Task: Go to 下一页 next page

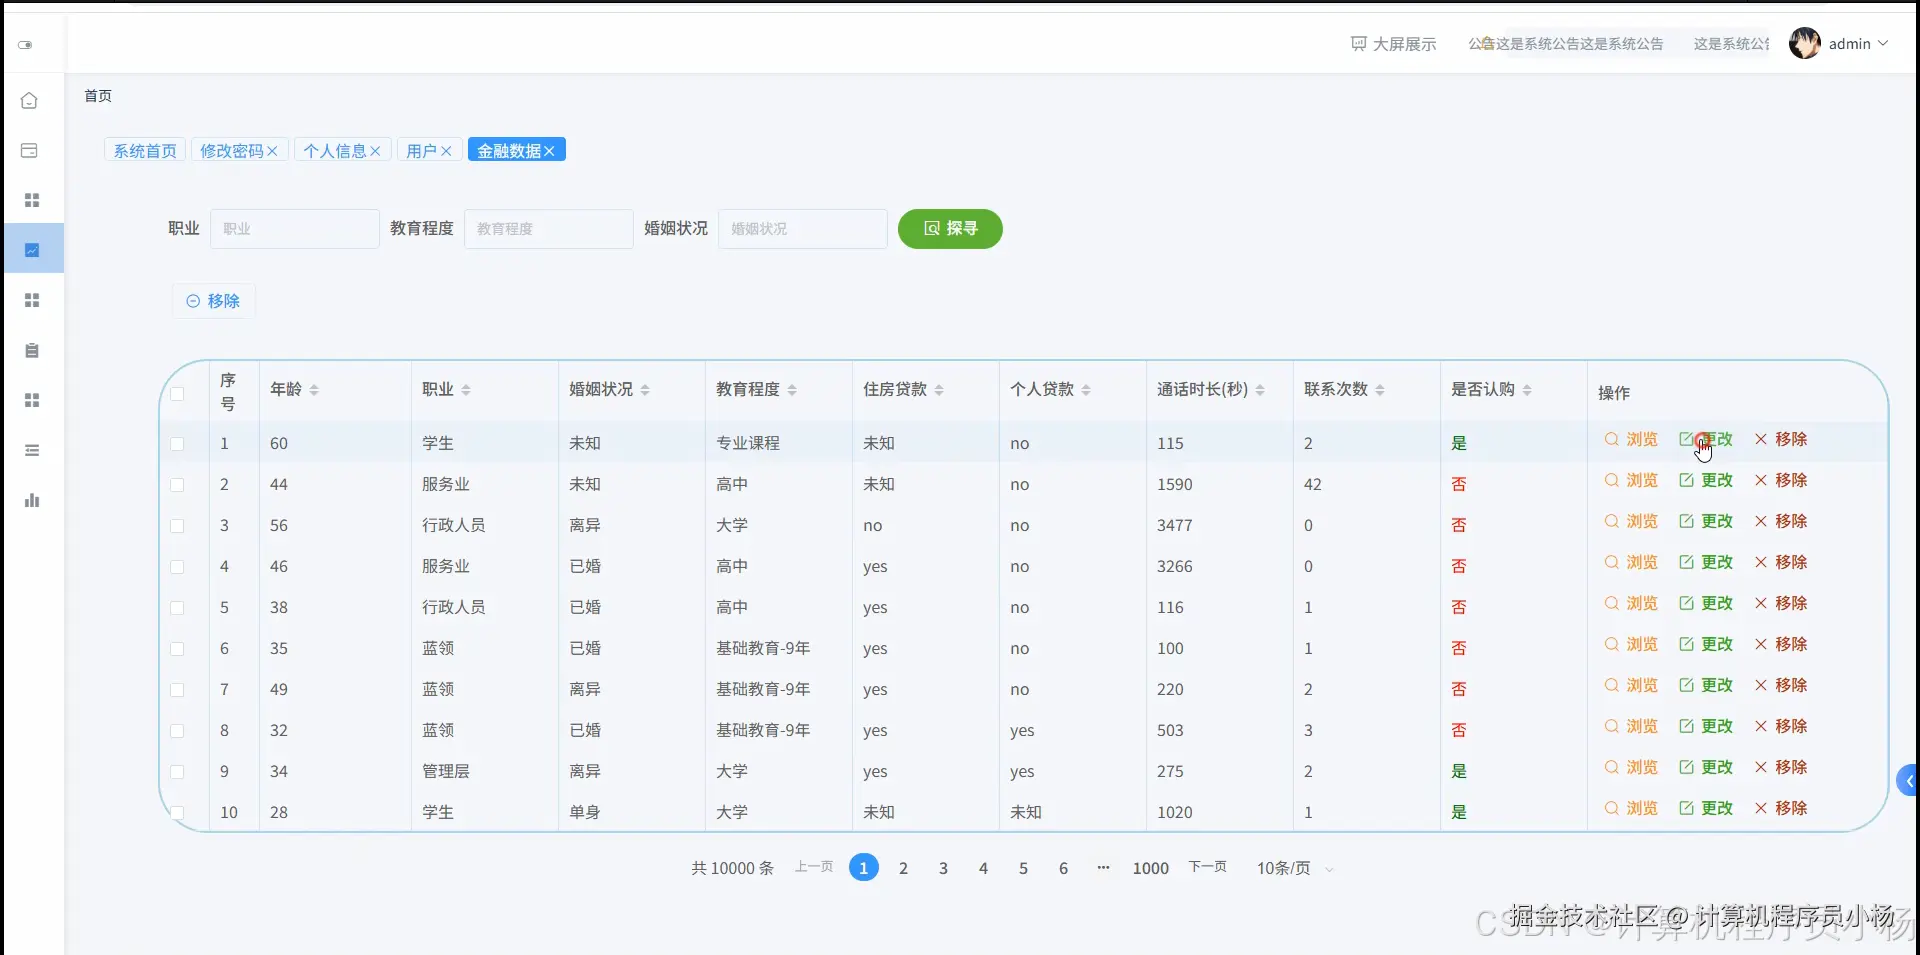Action: (1207, 867)
